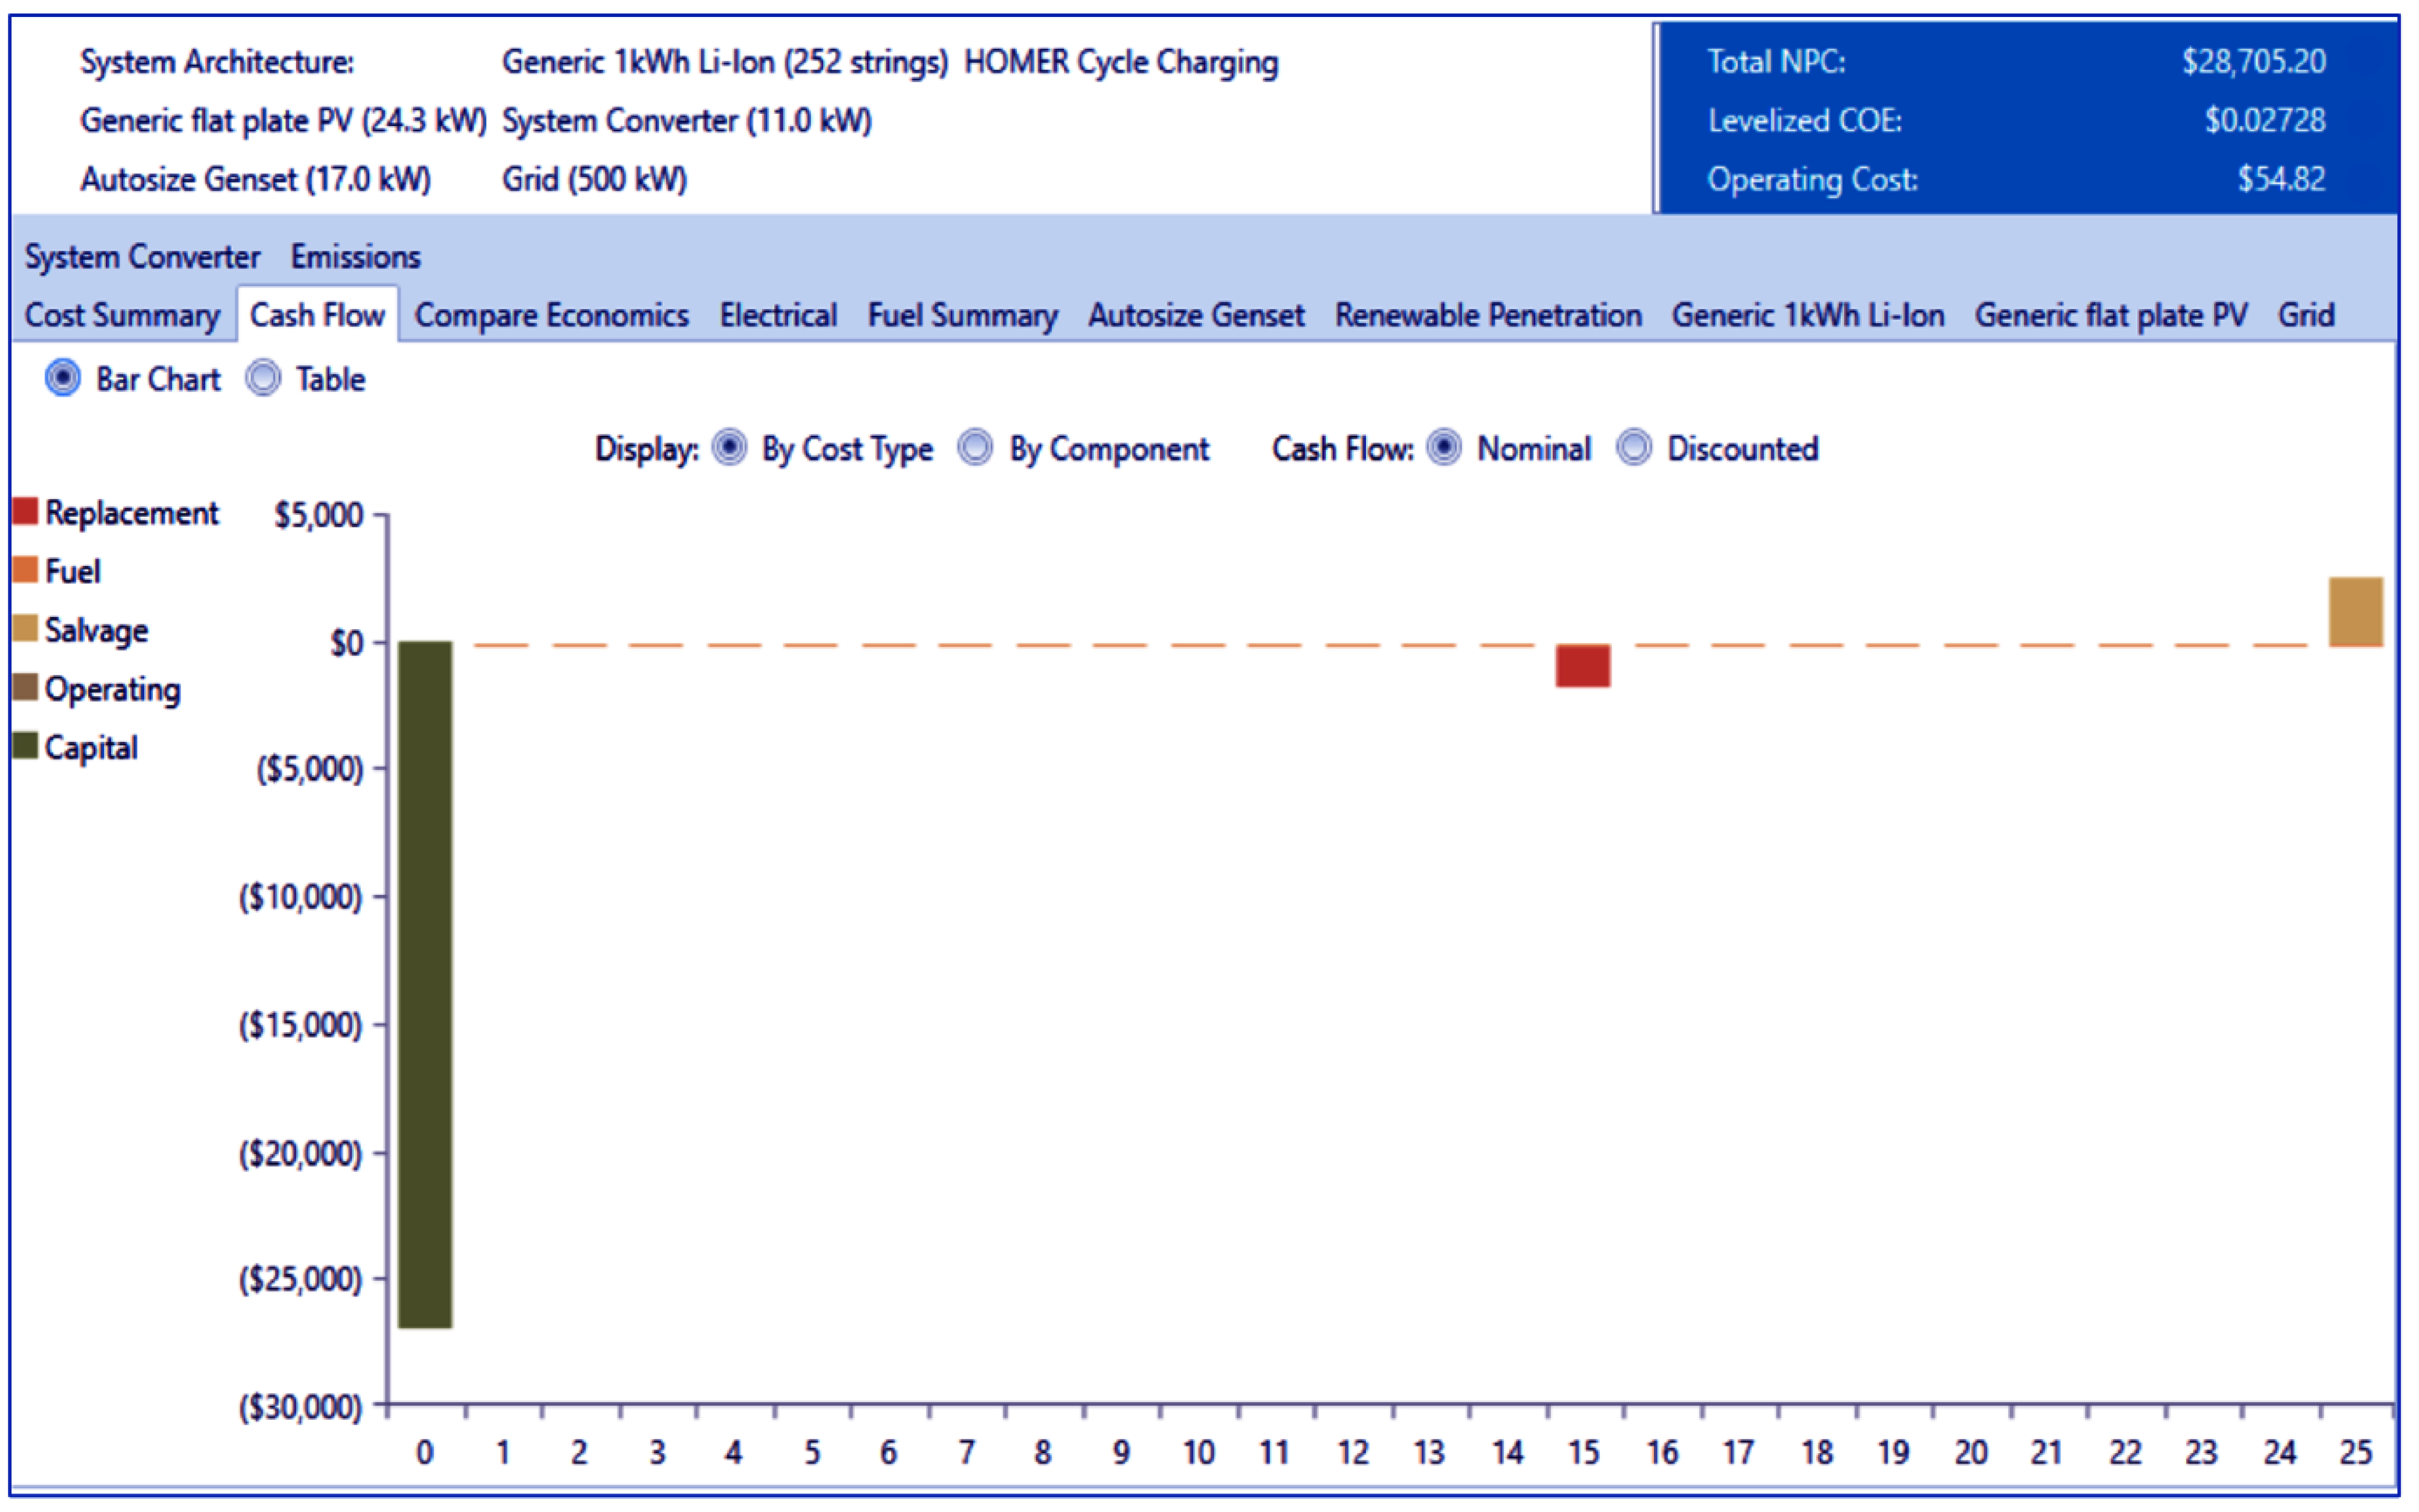Click the Salvage legend color swatch
Screen dimensions: 2419x1512
tap(26, 629)
